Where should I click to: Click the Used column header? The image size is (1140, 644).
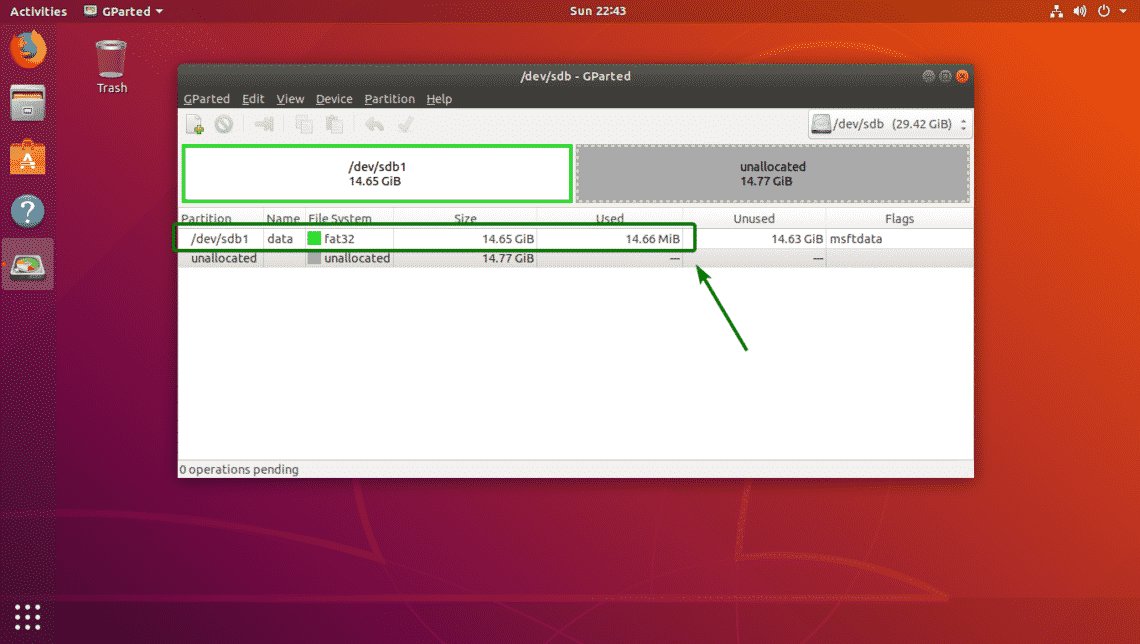click(609, 218)
